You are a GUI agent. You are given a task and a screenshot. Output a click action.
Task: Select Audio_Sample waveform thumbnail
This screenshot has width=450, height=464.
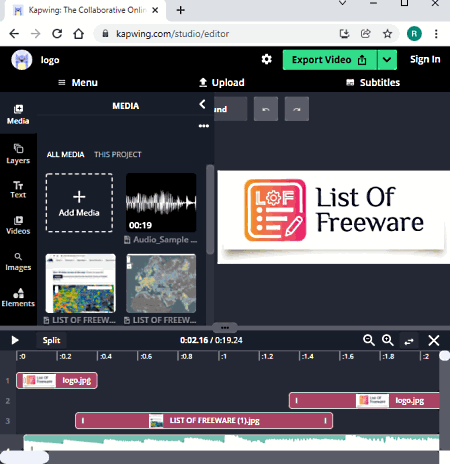161,202
